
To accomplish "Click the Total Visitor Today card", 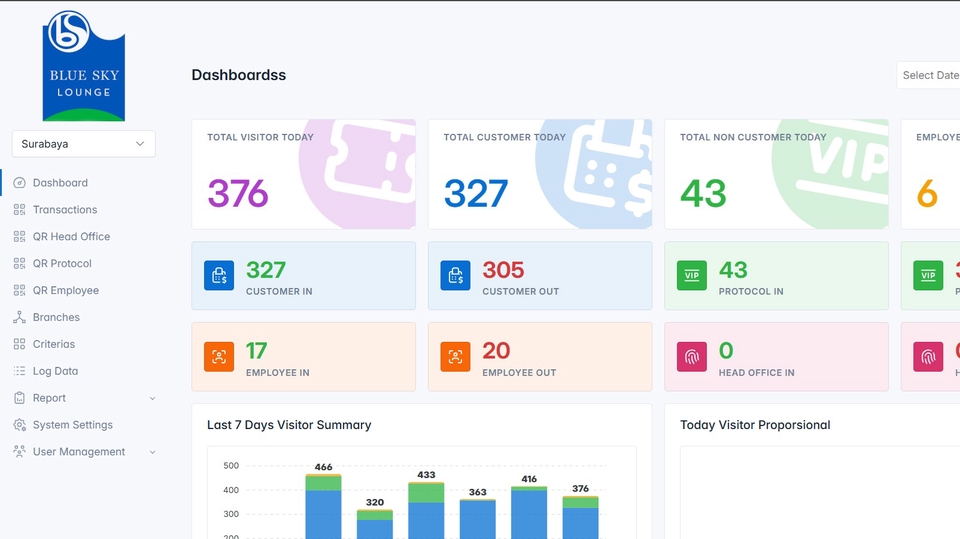I will 303,175.
